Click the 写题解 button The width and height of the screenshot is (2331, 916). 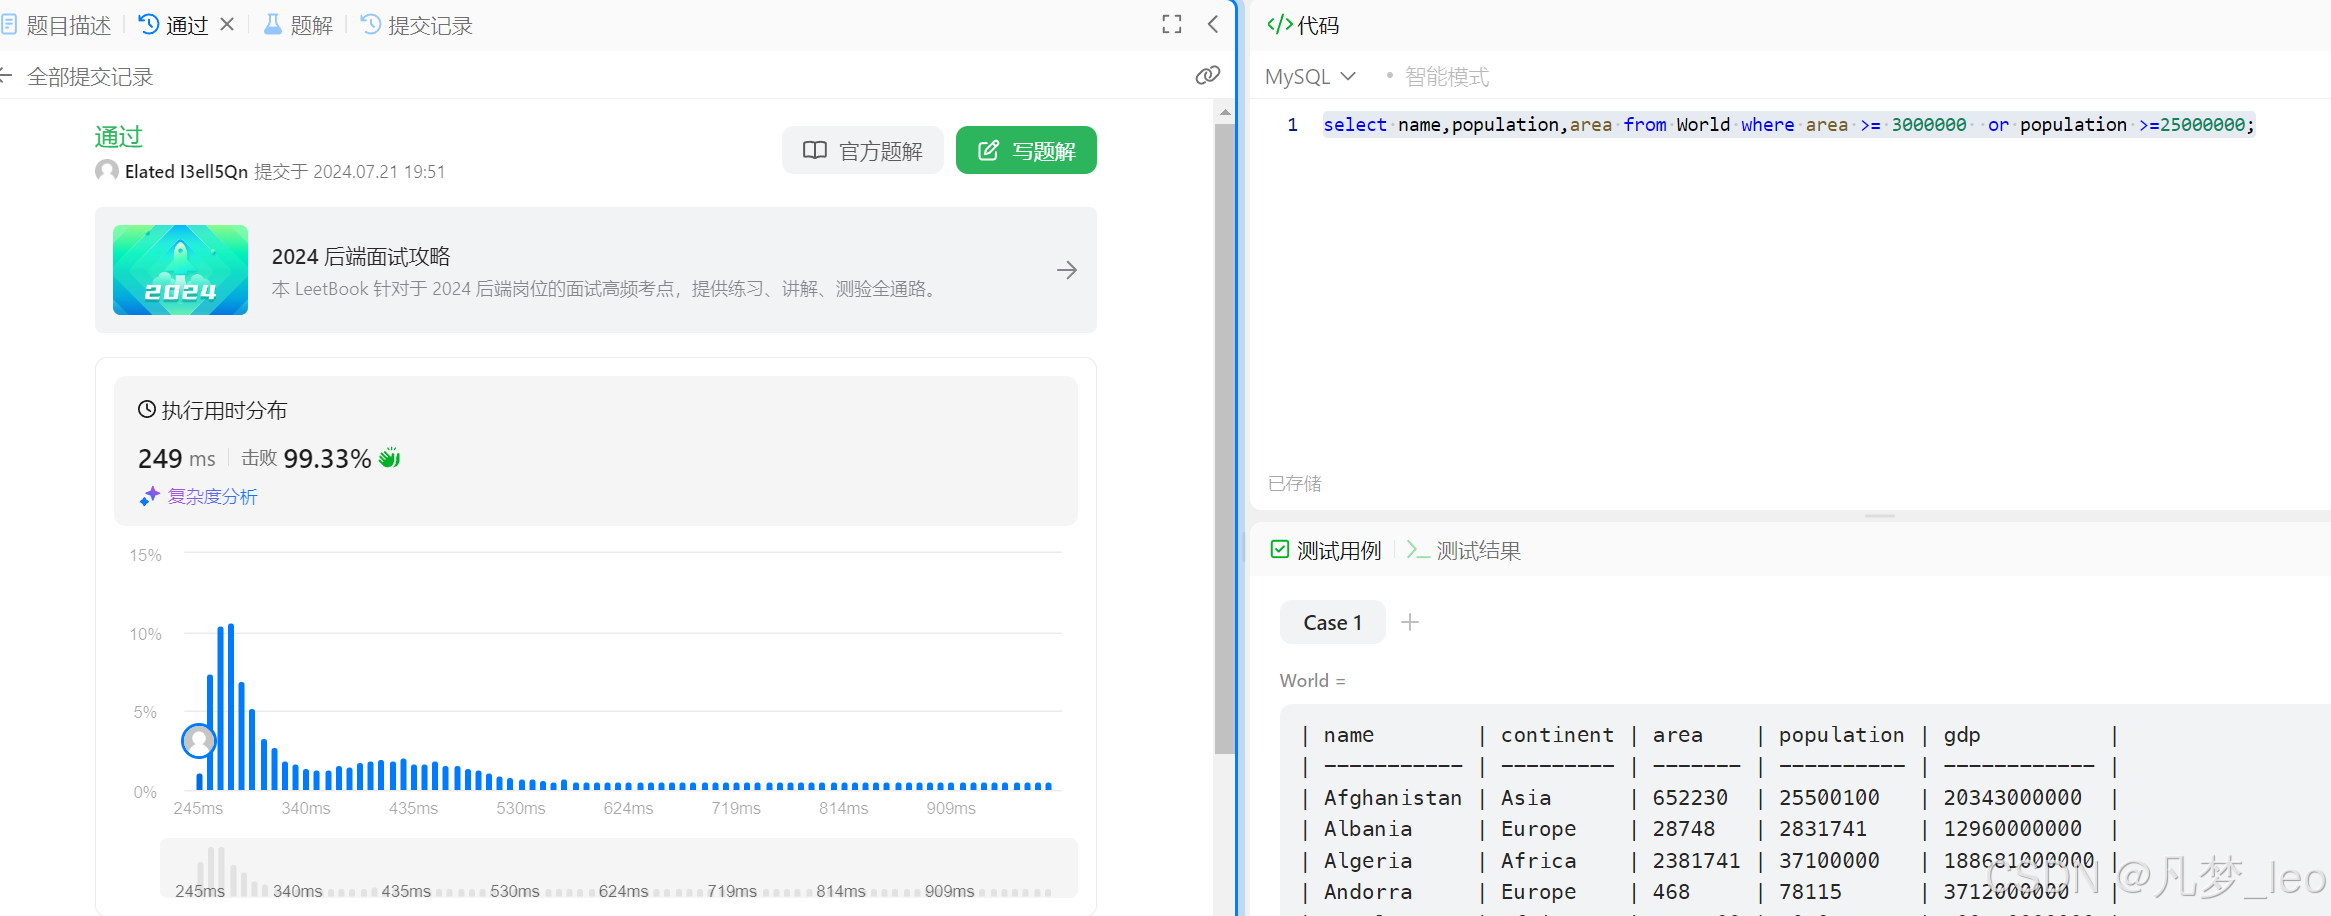[x=1026, y=150]
